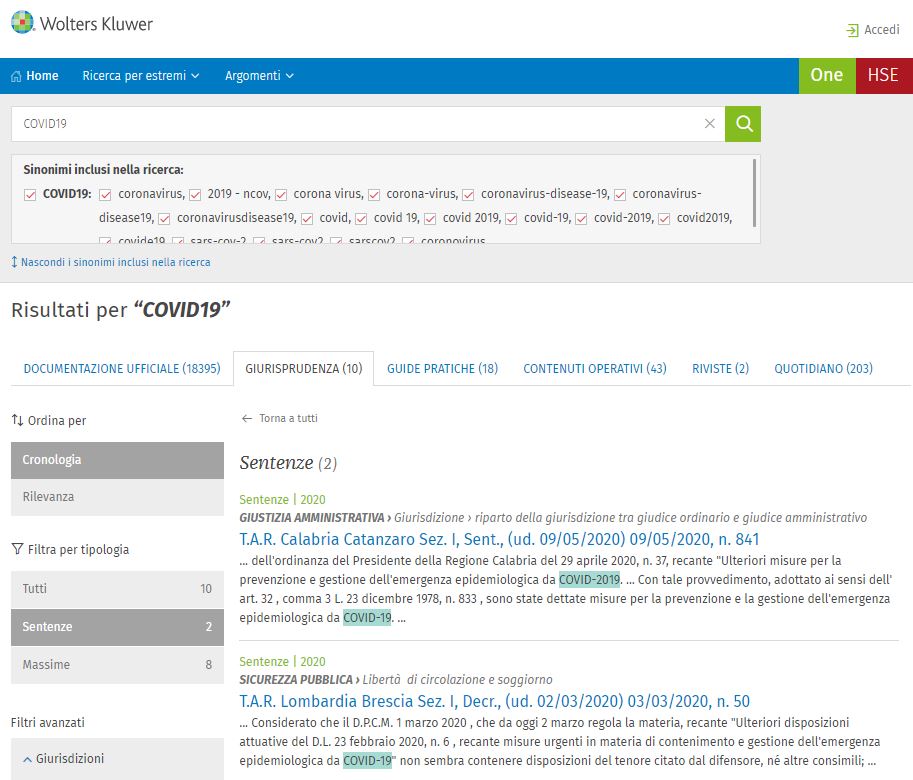Click the Ordina per sort arrows icon
This screenshot has height=780, width=913.
17,421
